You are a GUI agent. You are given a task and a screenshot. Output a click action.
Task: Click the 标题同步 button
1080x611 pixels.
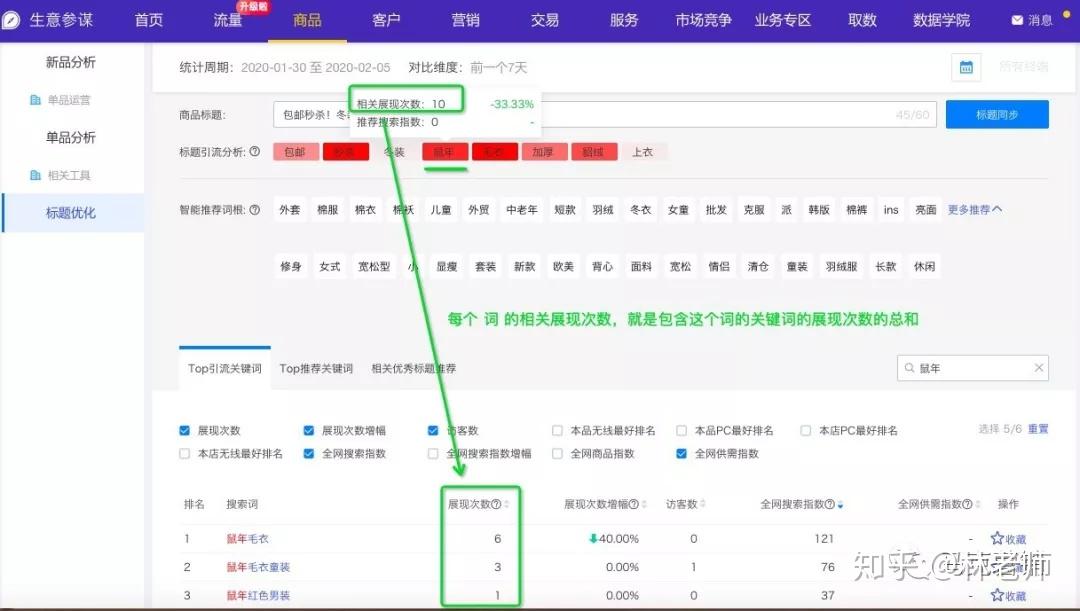click(x=997, y=114)
